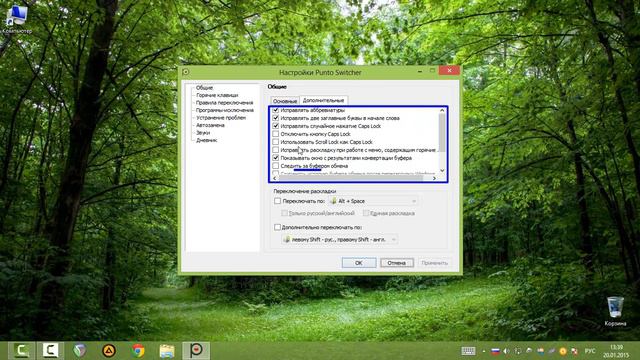The width and height of the screenshot is (640, 360).
Task: Click the Russian flag tray icon
Action: pos(495,351)
